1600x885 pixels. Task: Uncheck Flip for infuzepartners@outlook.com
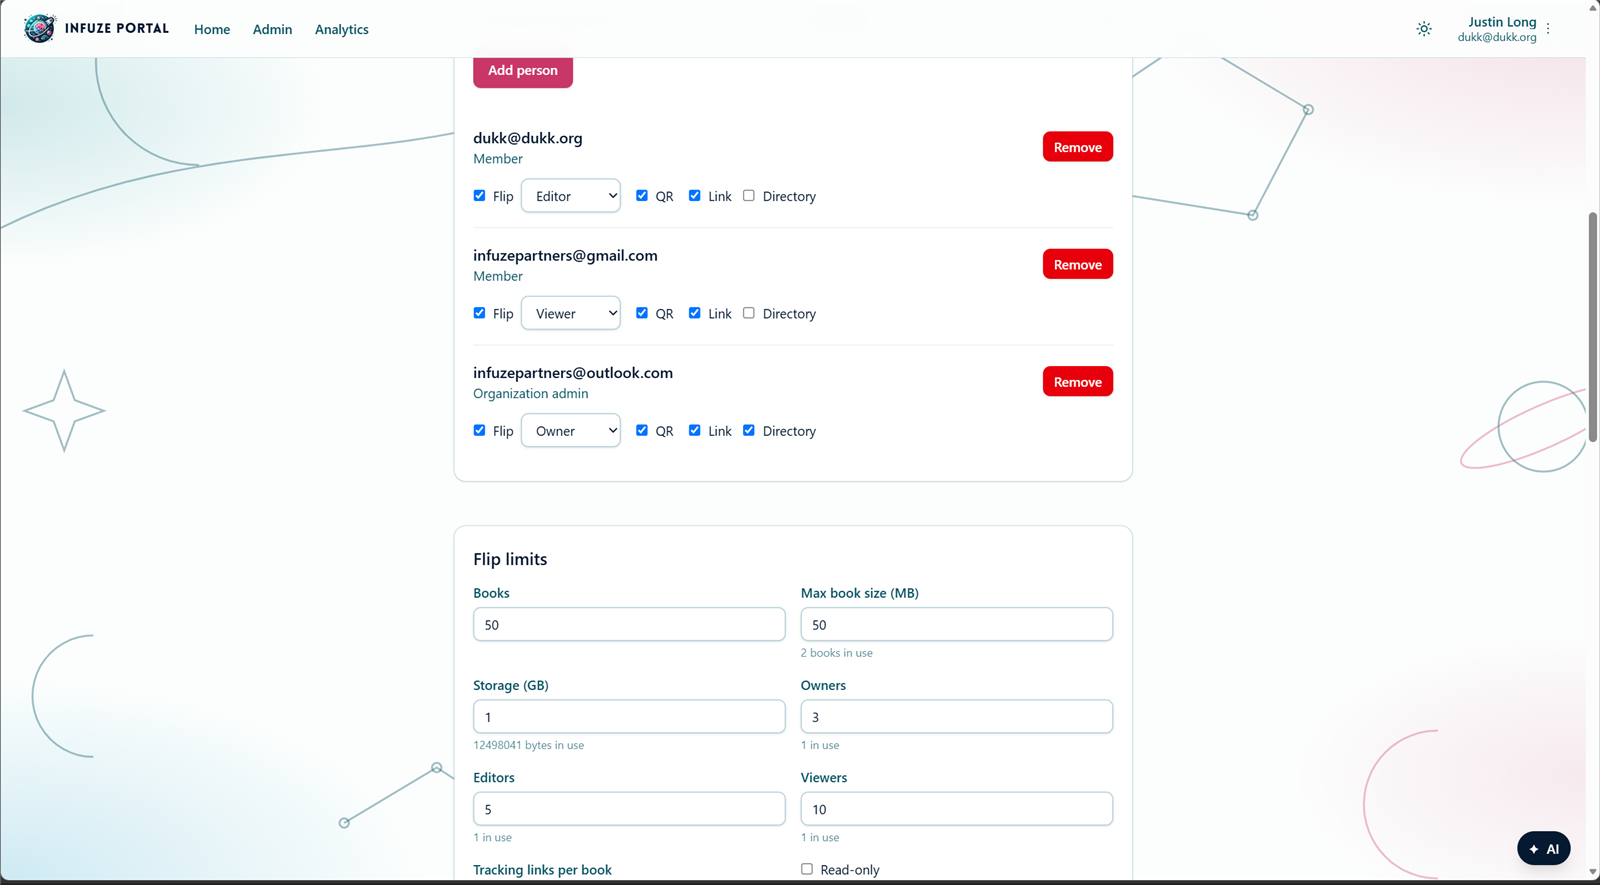(480, 430)
